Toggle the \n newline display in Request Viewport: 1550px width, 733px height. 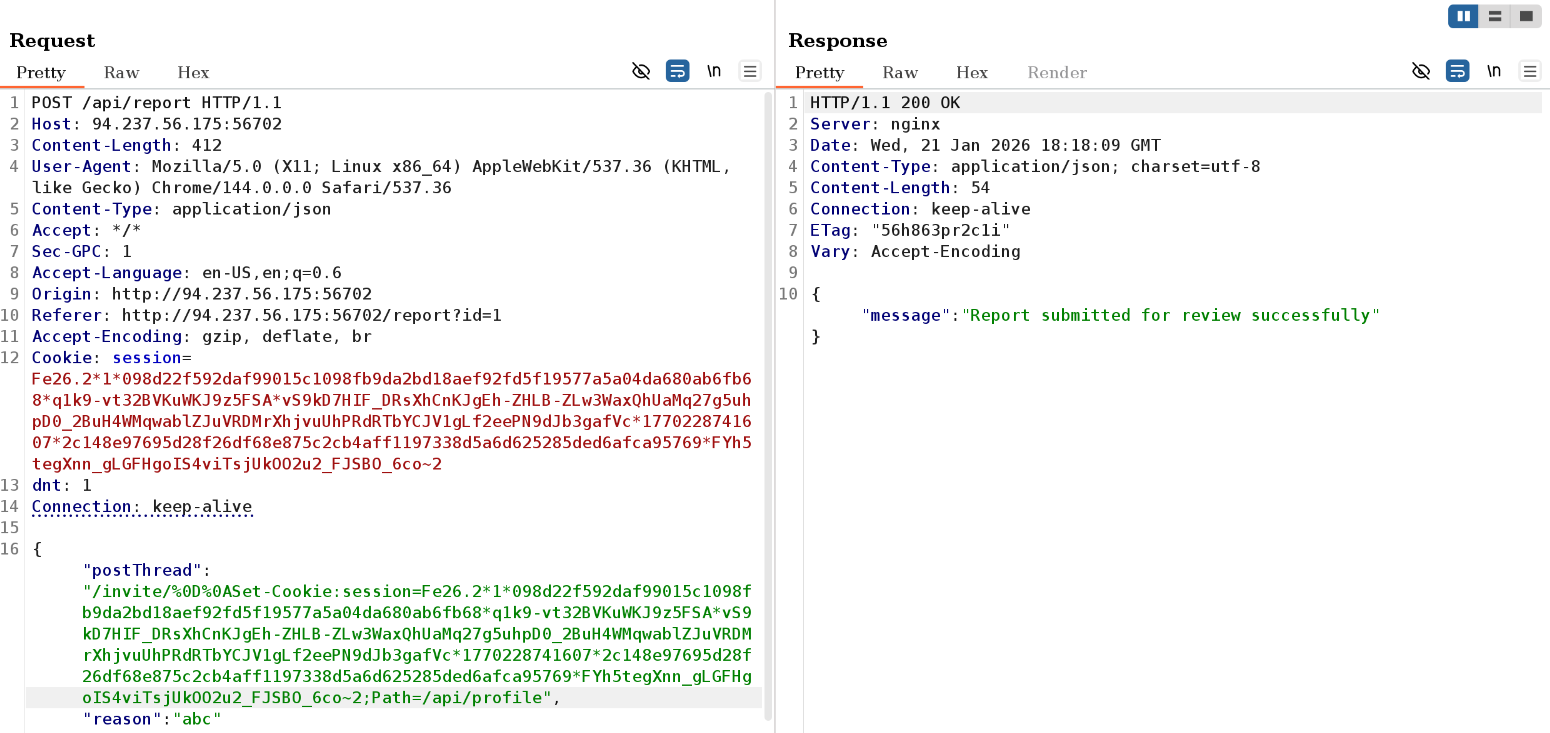click(714, 71)
